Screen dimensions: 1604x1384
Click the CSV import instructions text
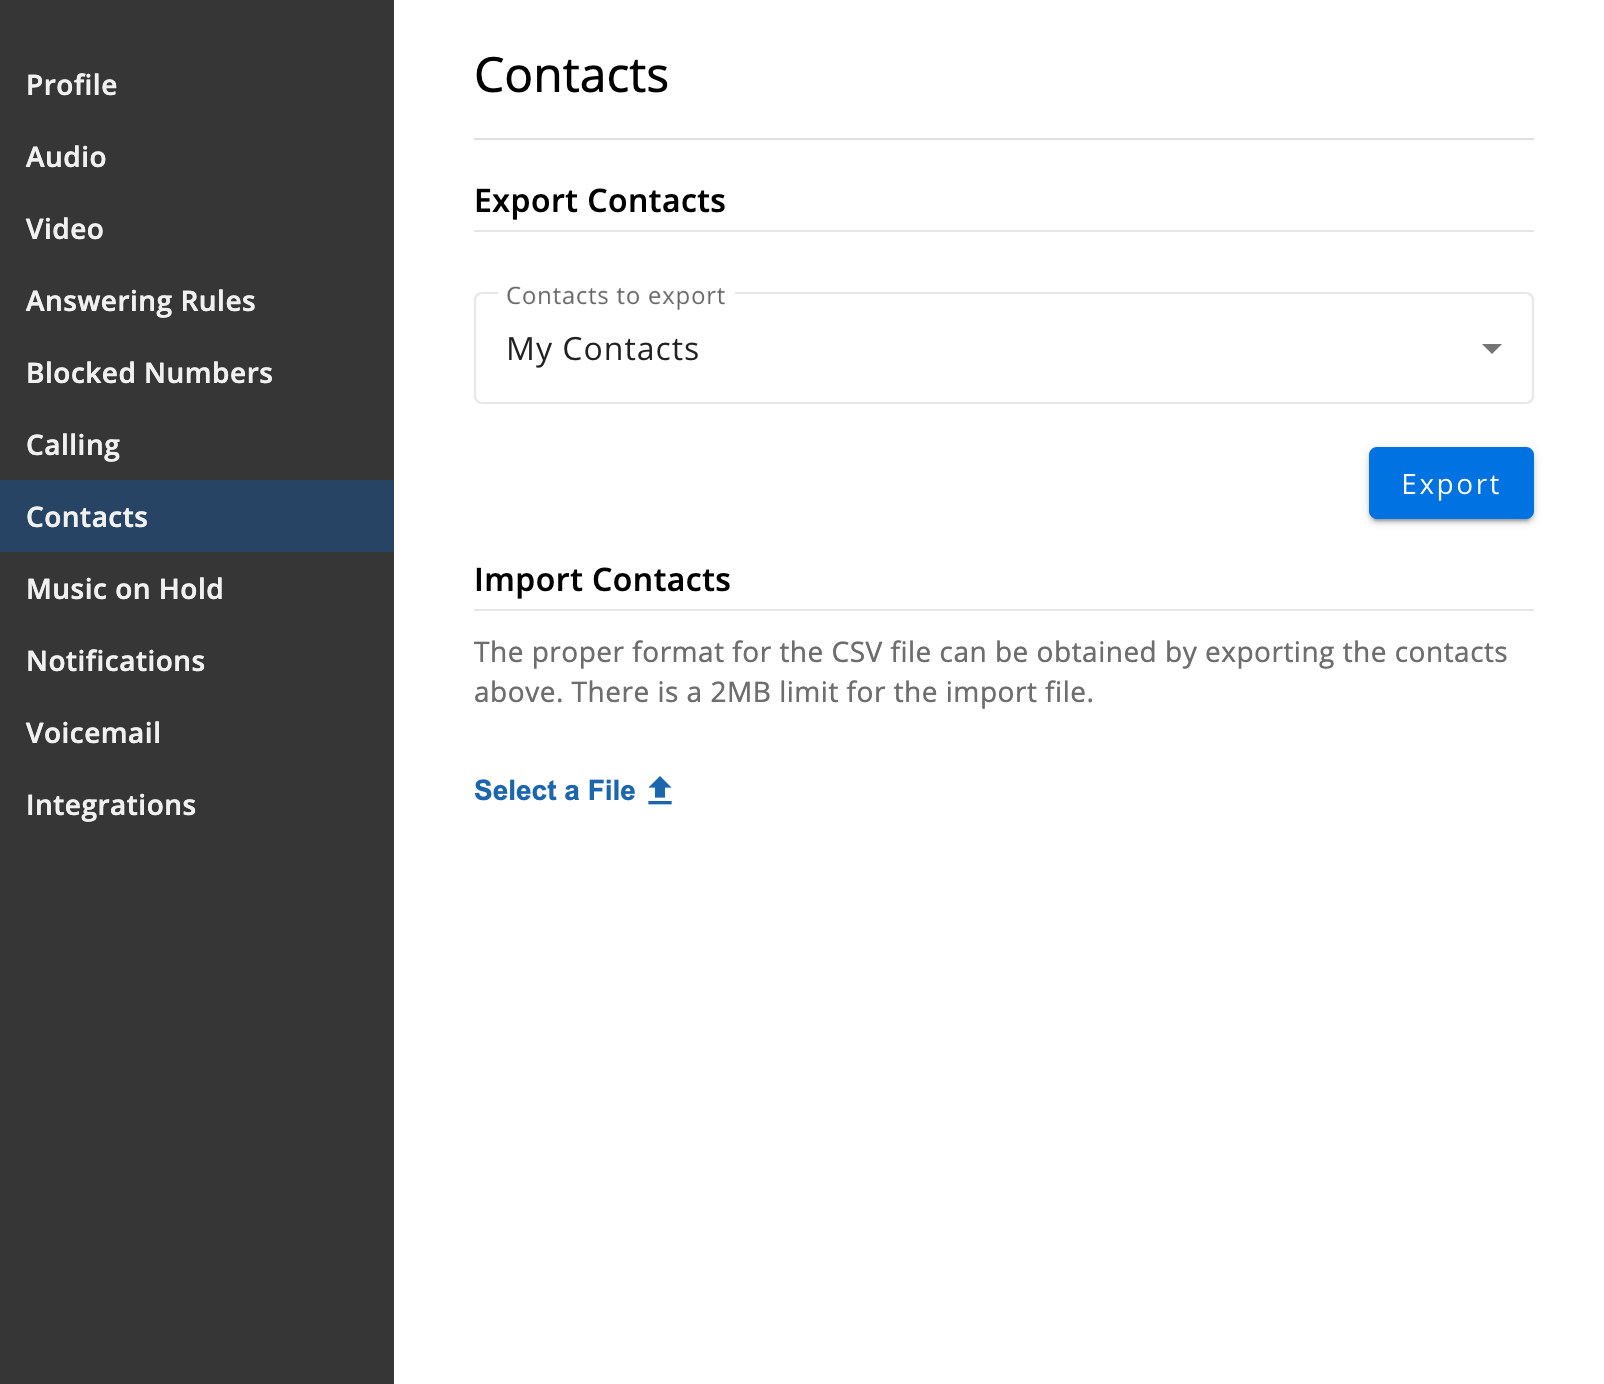tap(990, 672)
